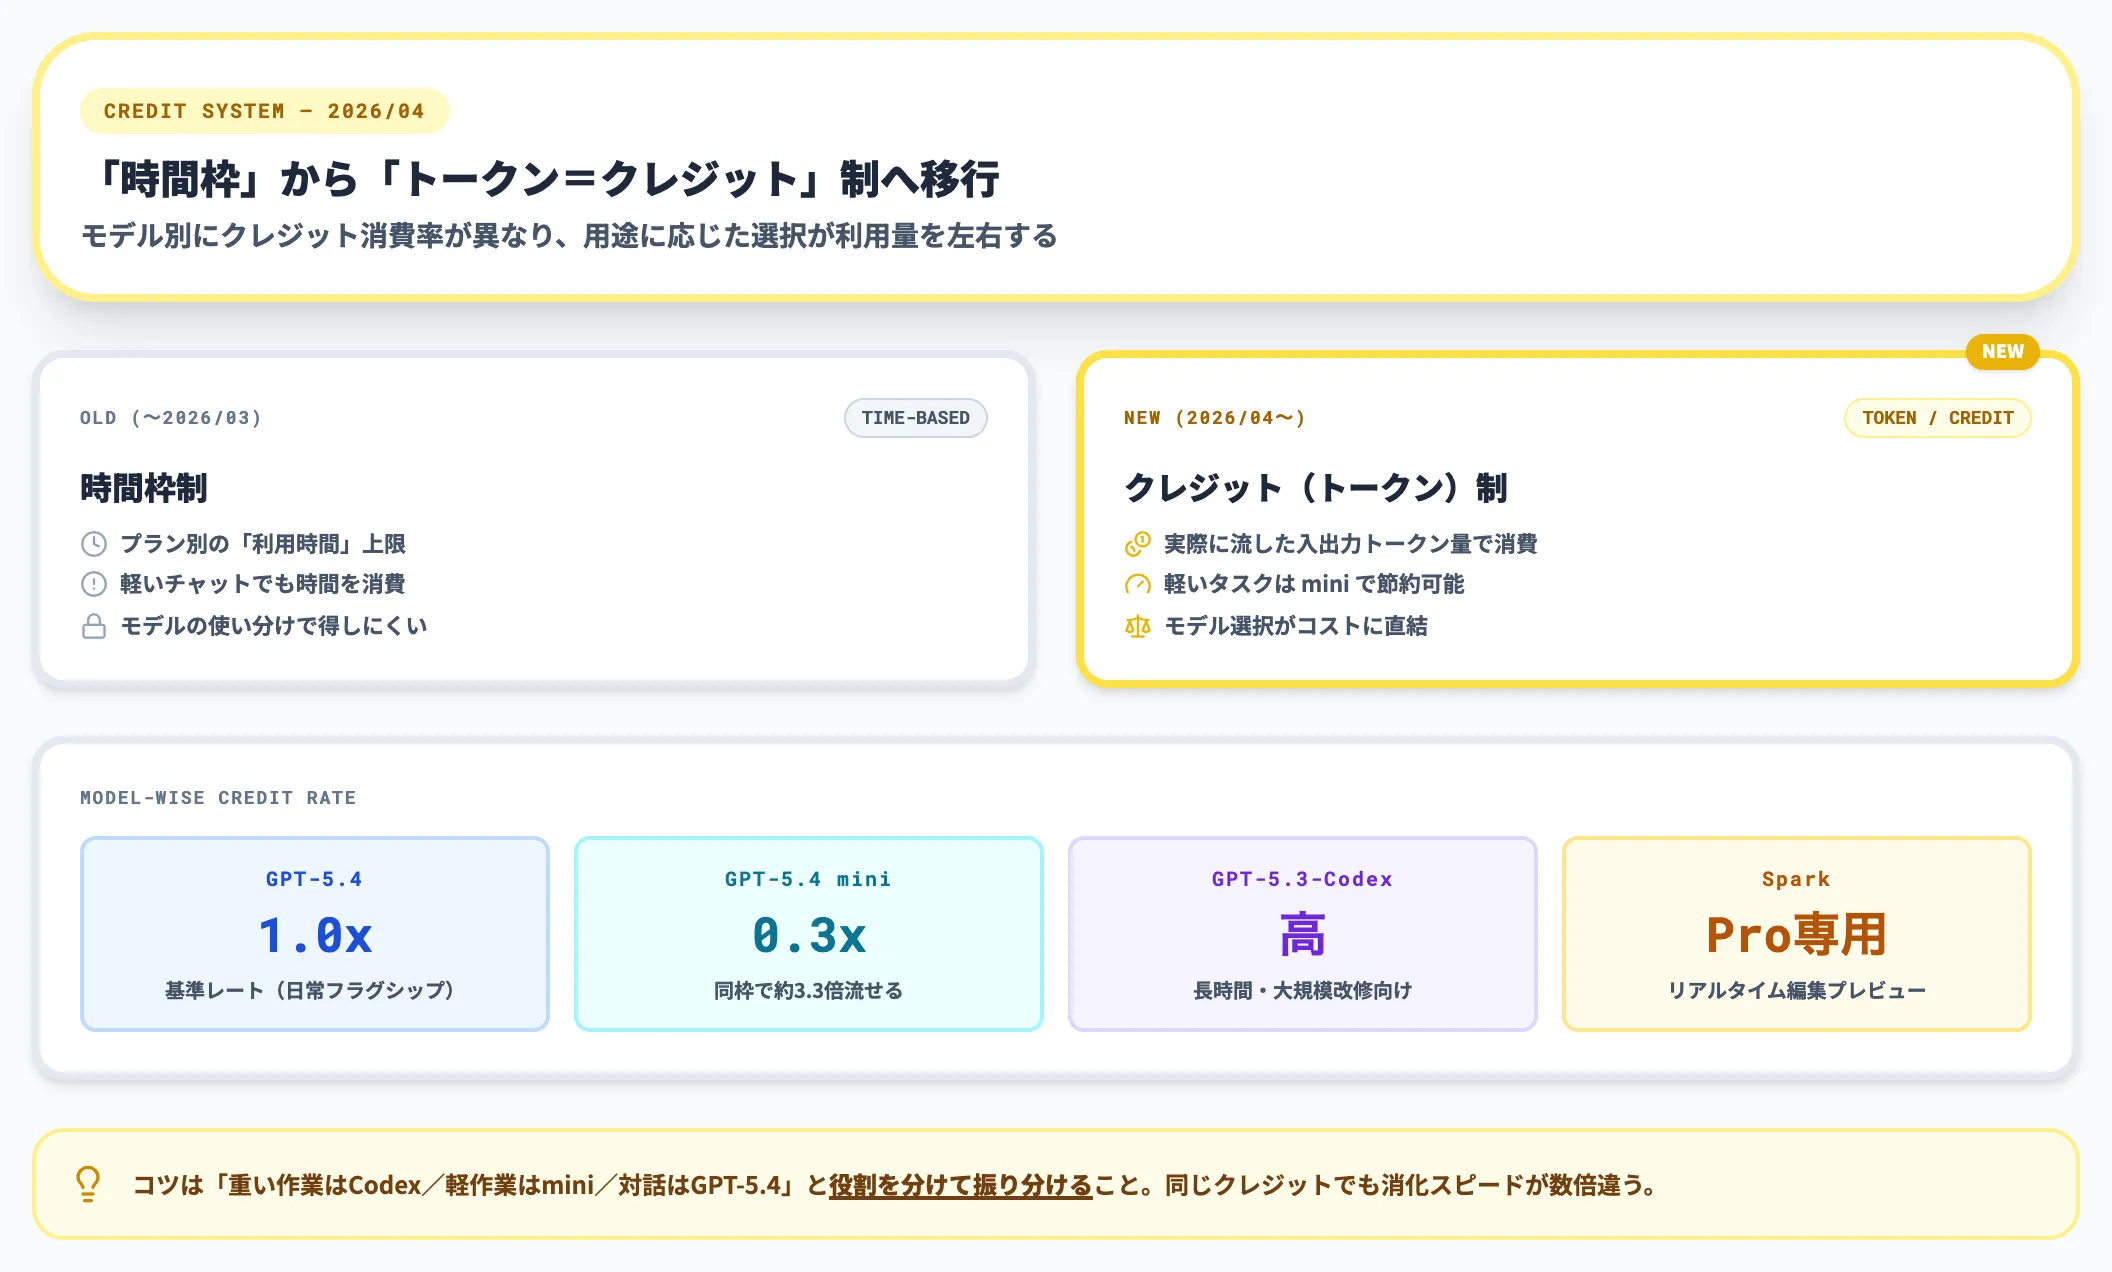This screenshot has height=1272, width=2112.
Task: Toggle the TIME-BASED pill on the old plan card
Action: click(x=915, y=418)
